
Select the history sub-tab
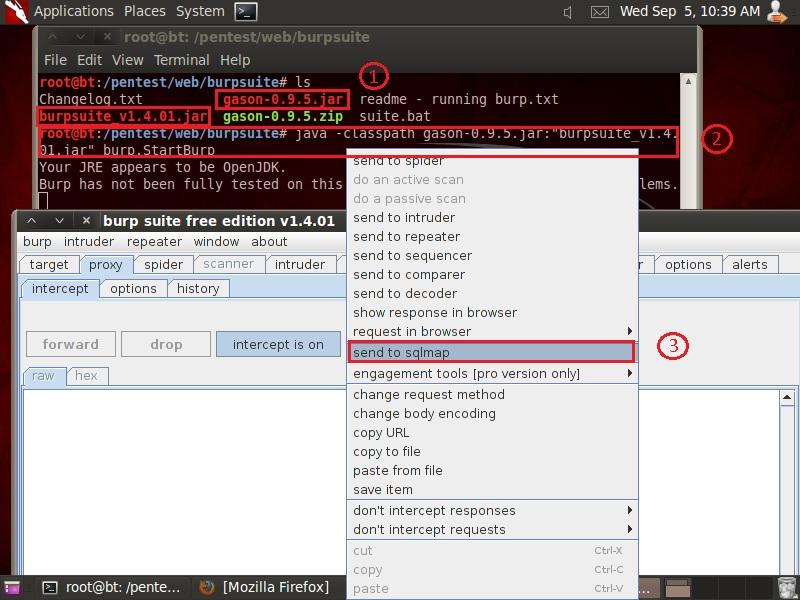click(198, 289)
